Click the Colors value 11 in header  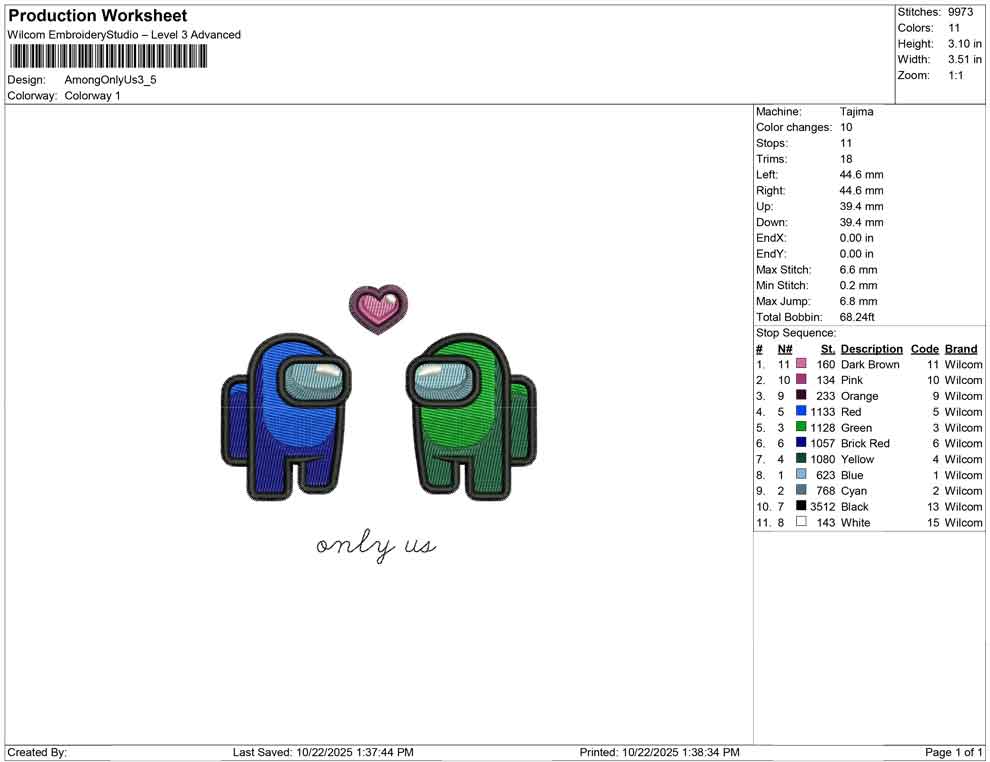click(x=954, y=28)
